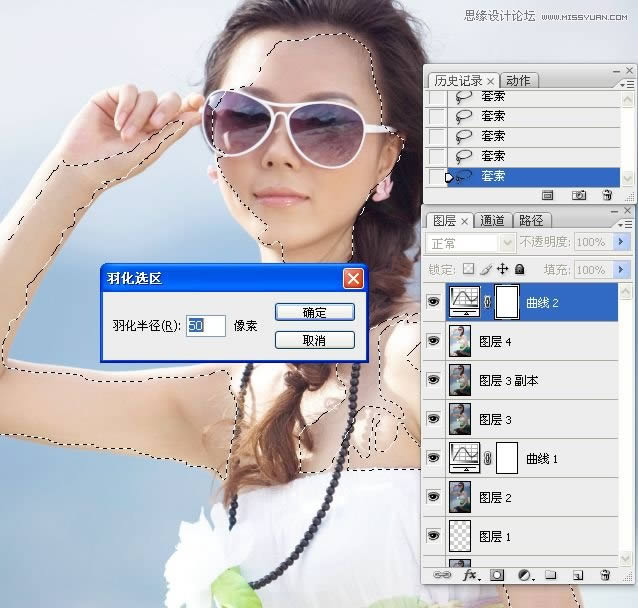Viewport: 638px width, 608px height.
Task: Open the opacity (不透明度) slider arrow
Action: 622,243
